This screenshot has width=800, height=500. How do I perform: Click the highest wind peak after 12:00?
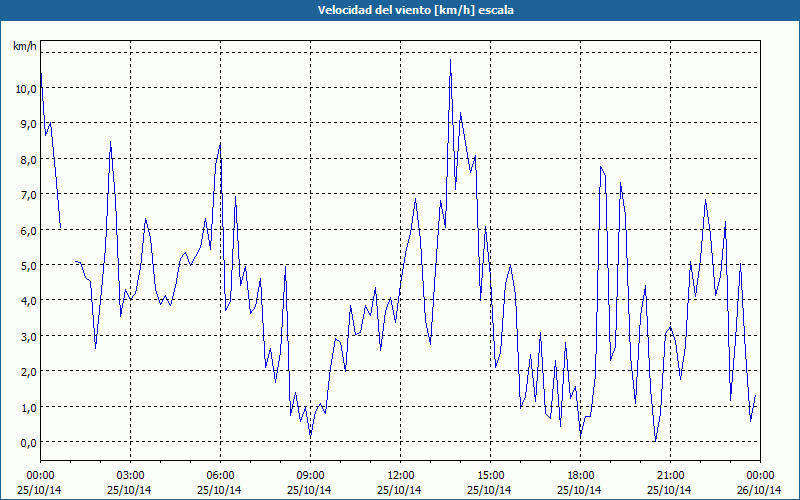[450, 60]
